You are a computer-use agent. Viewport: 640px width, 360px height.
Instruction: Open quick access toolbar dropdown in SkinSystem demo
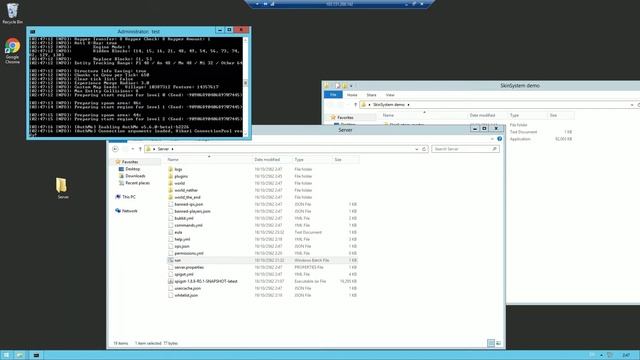coord(351,86)
